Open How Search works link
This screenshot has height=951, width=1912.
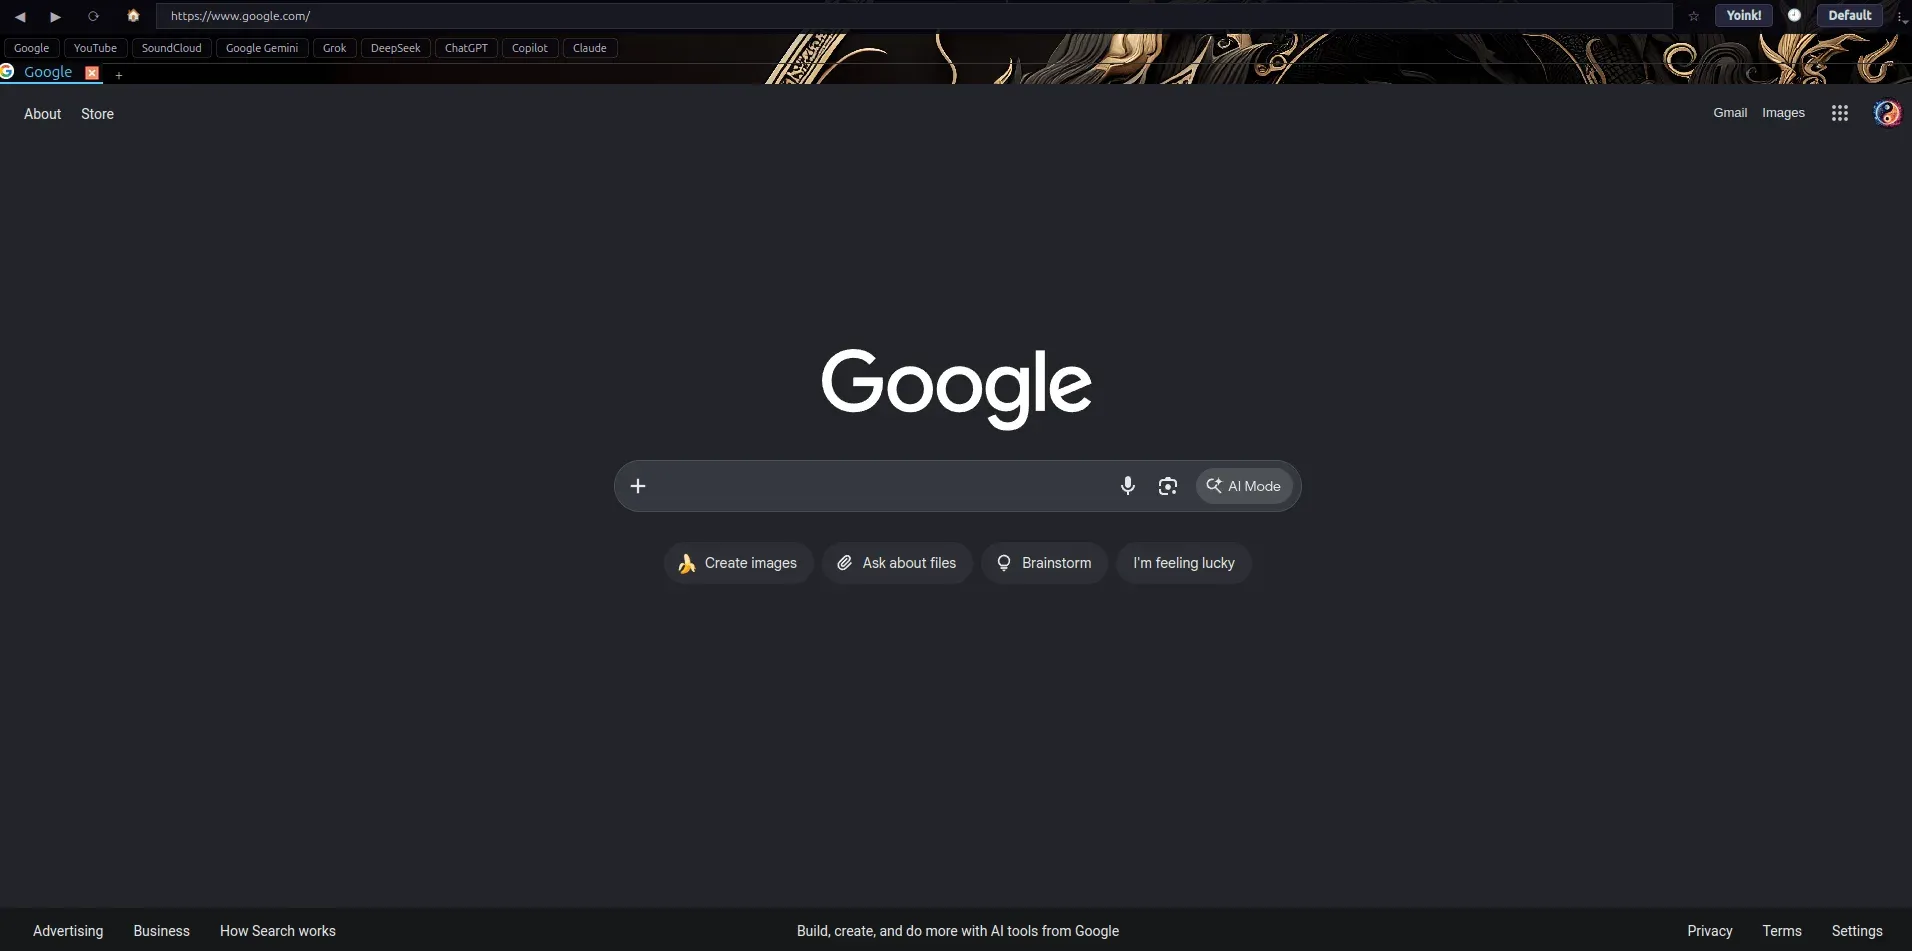278,931
